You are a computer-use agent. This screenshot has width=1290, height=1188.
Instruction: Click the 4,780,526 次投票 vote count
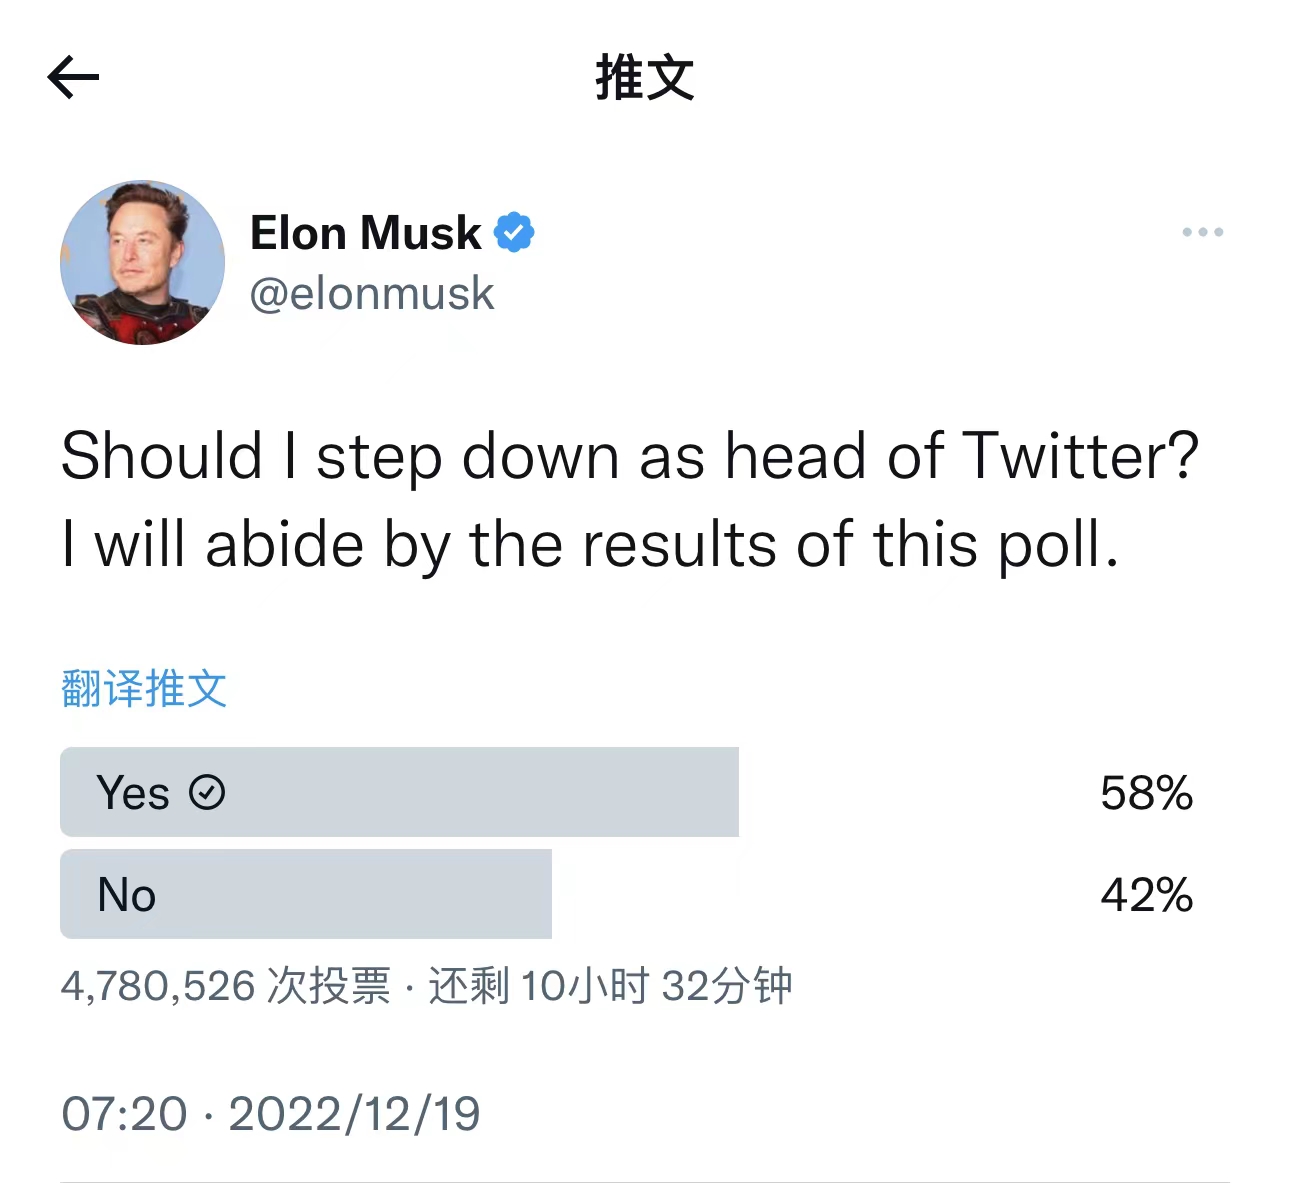pos(225,986)
